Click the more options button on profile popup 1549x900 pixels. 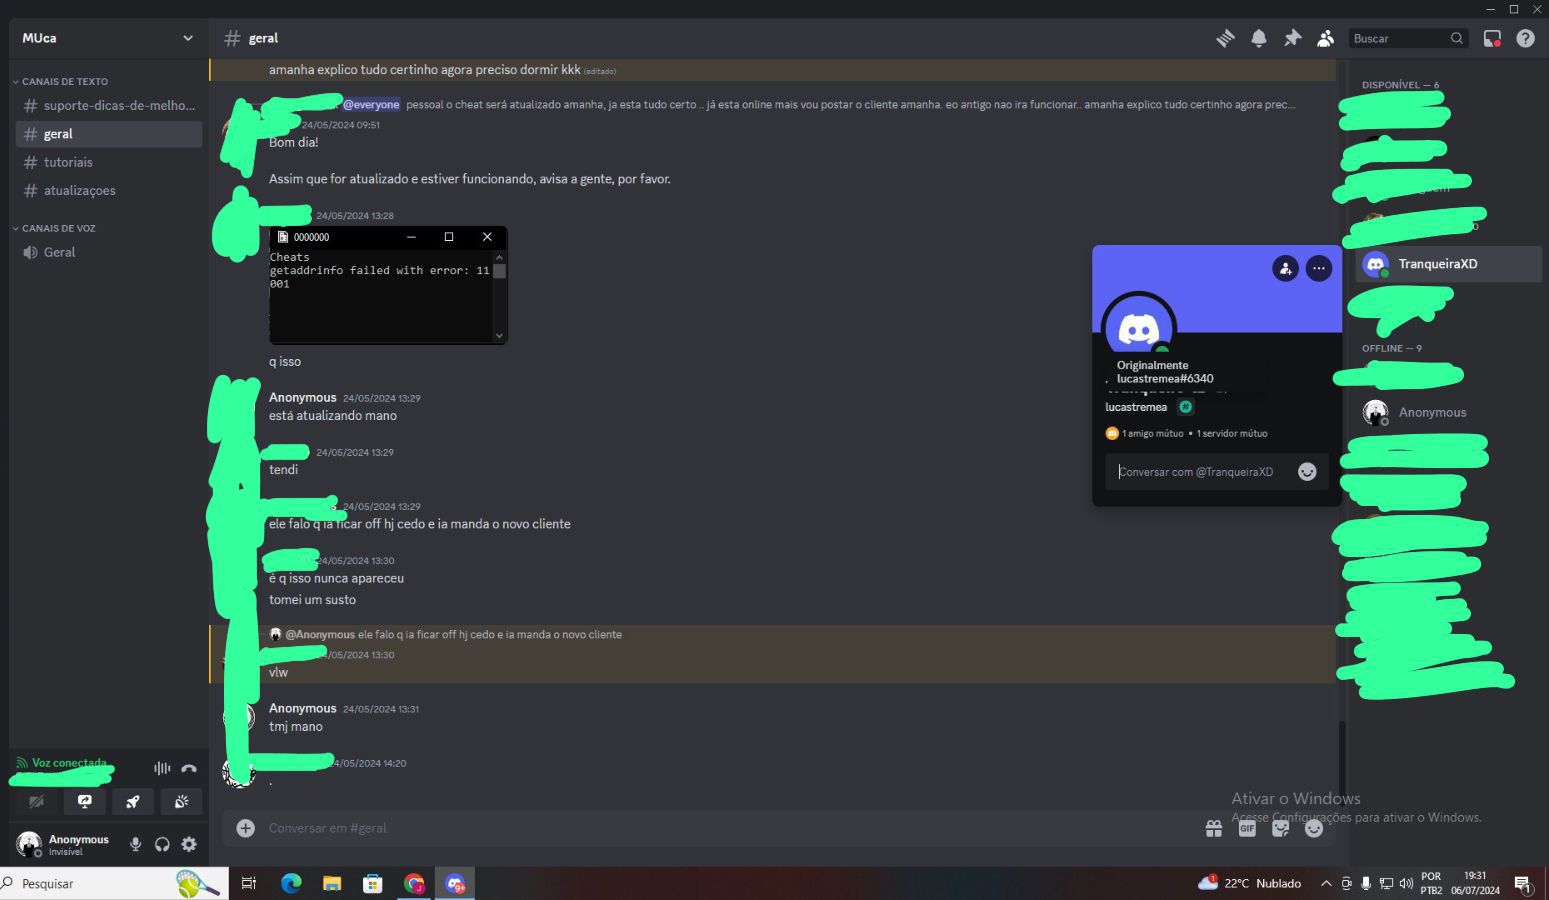tap(1319, 268)
